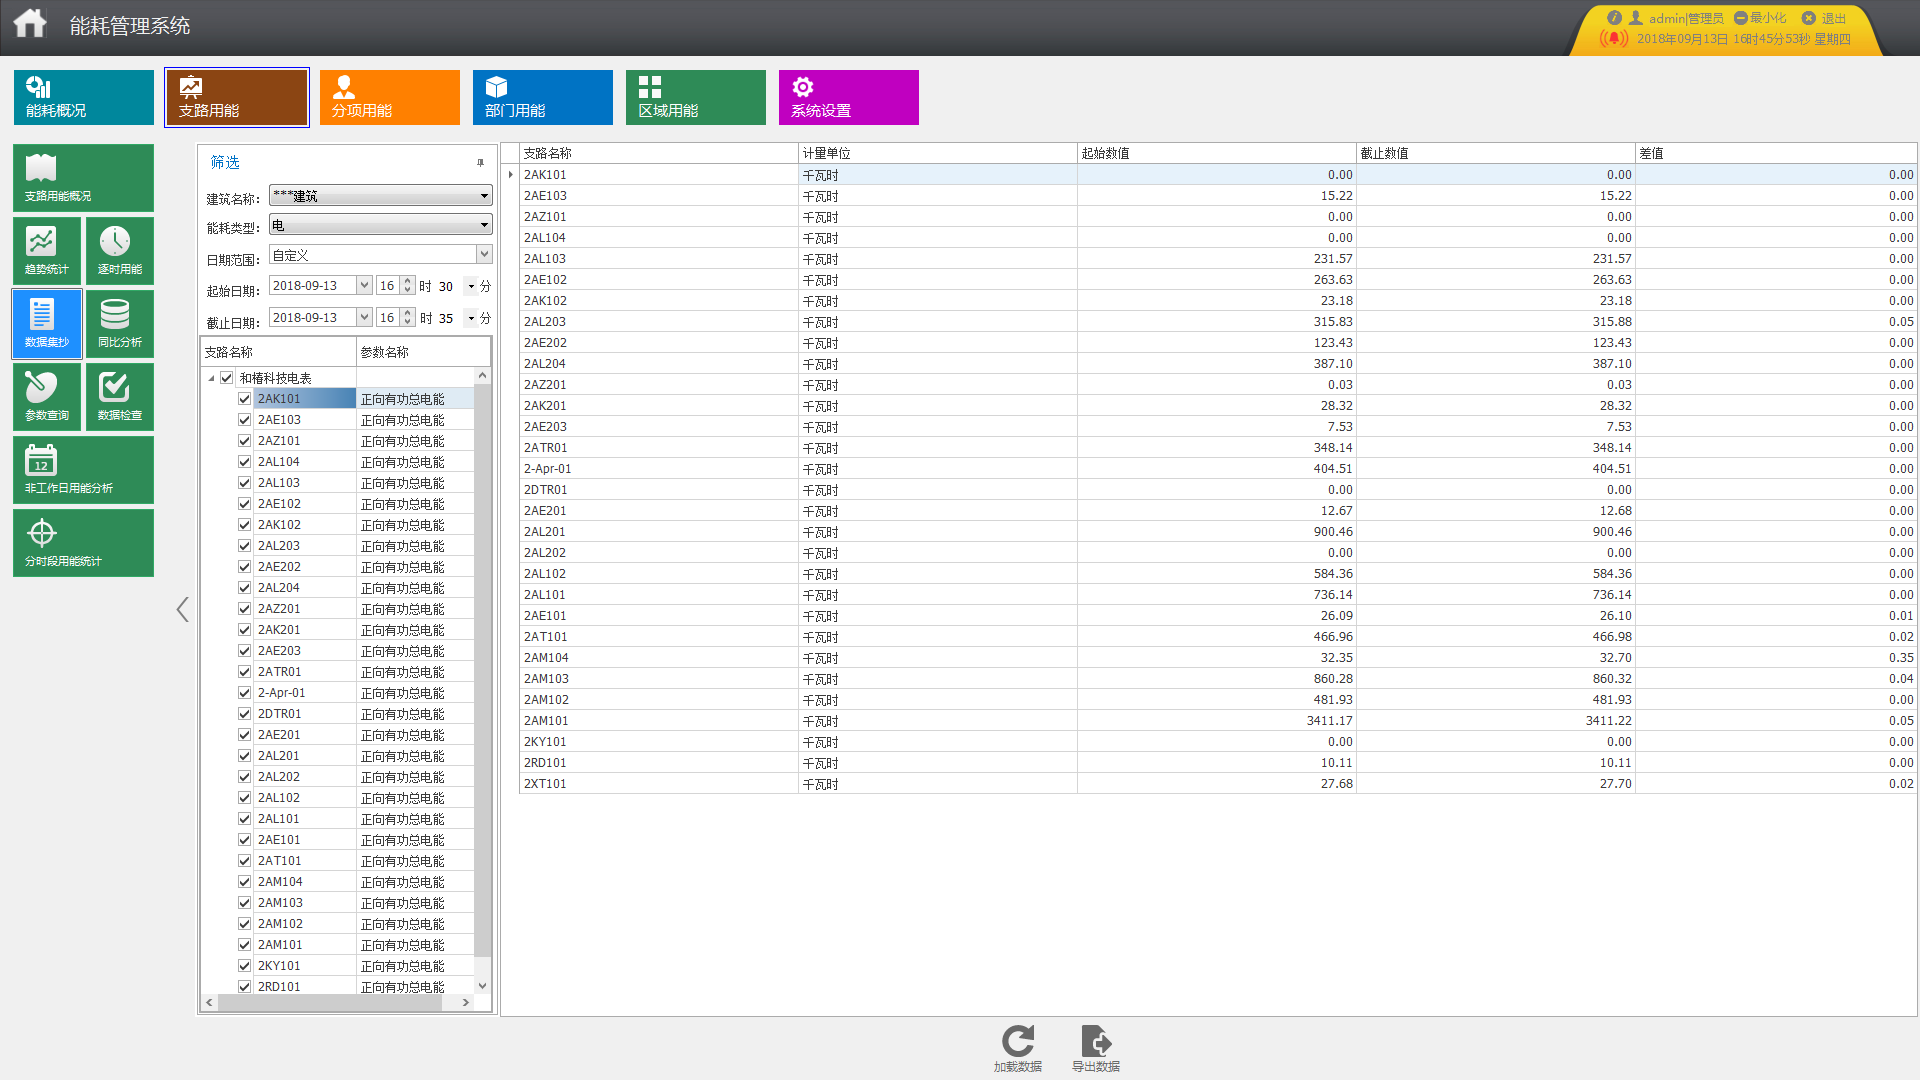Sort by the 差值 column header
This screenshot has width=1920, height=1080.
[1775, 153]
